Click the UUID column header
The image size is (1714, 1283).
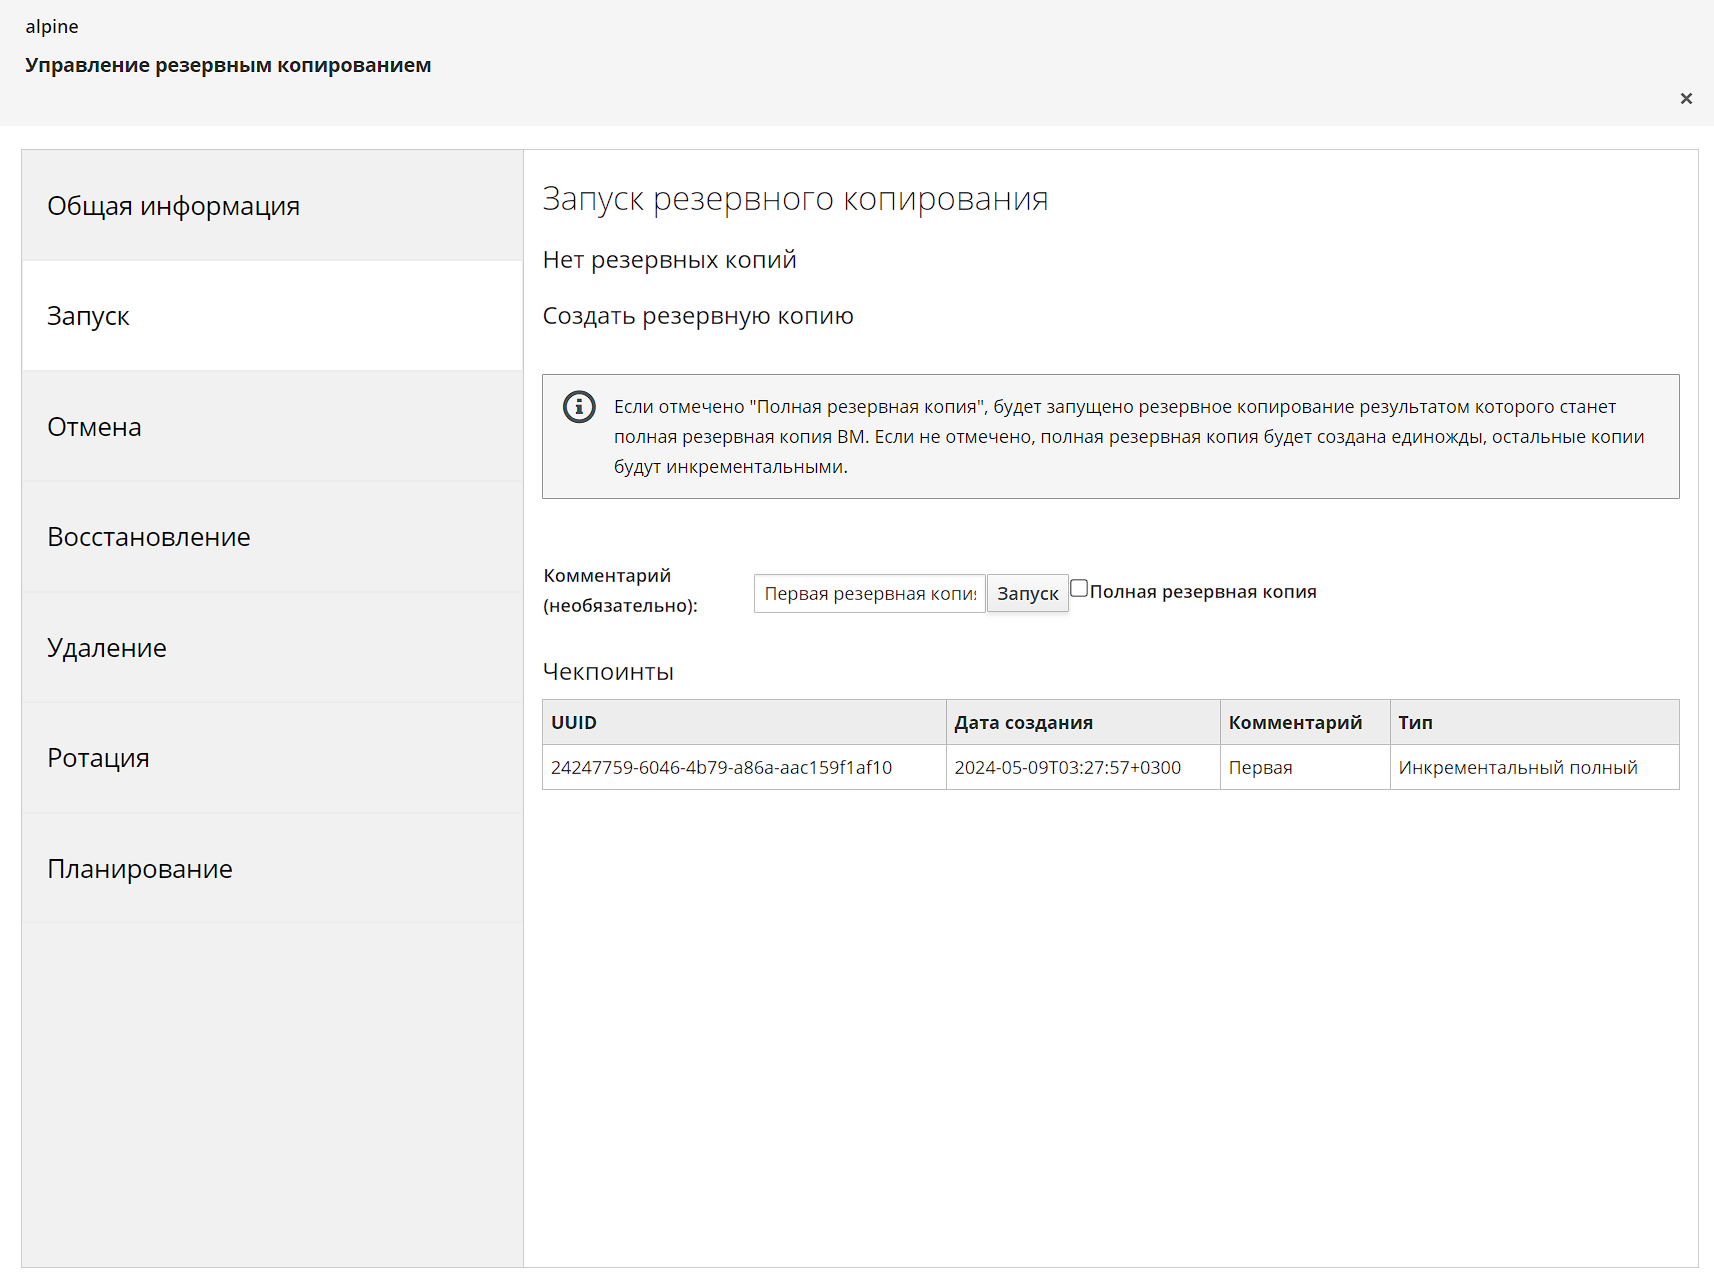[574, 722]
